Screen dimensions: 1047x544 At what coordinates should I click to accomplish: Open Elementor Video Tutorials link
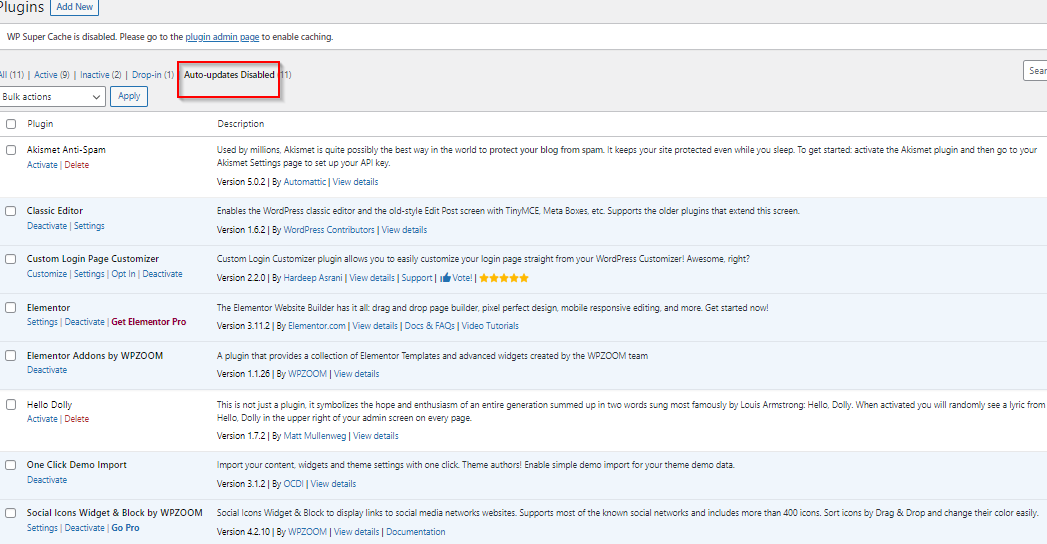coord(490,326)
